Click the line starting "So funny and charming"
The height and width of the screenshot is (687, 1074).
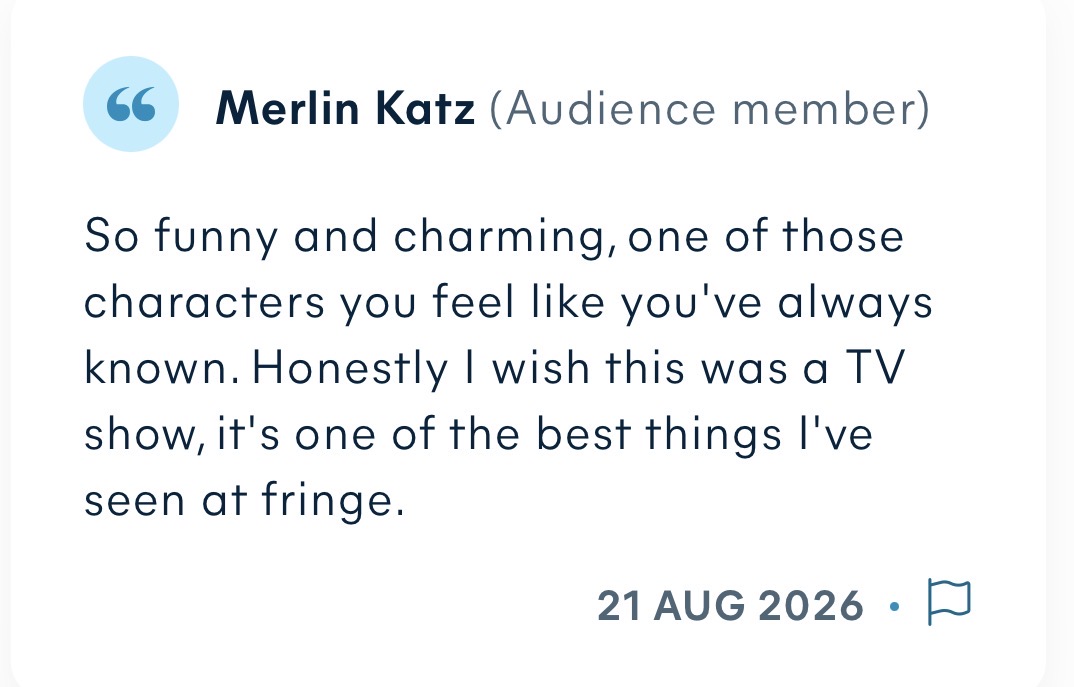pos(494,237)
